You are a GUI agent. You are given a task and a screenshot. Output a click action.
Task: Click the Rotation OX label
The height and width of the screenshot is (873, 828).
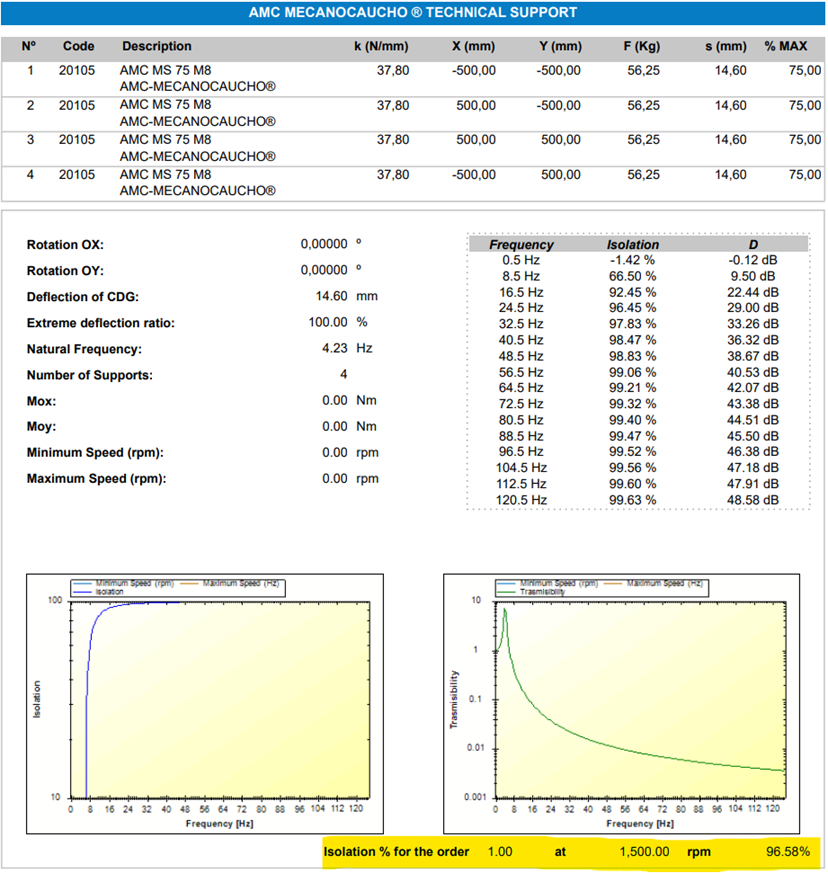pyautogui.click(x=65, y=245)
